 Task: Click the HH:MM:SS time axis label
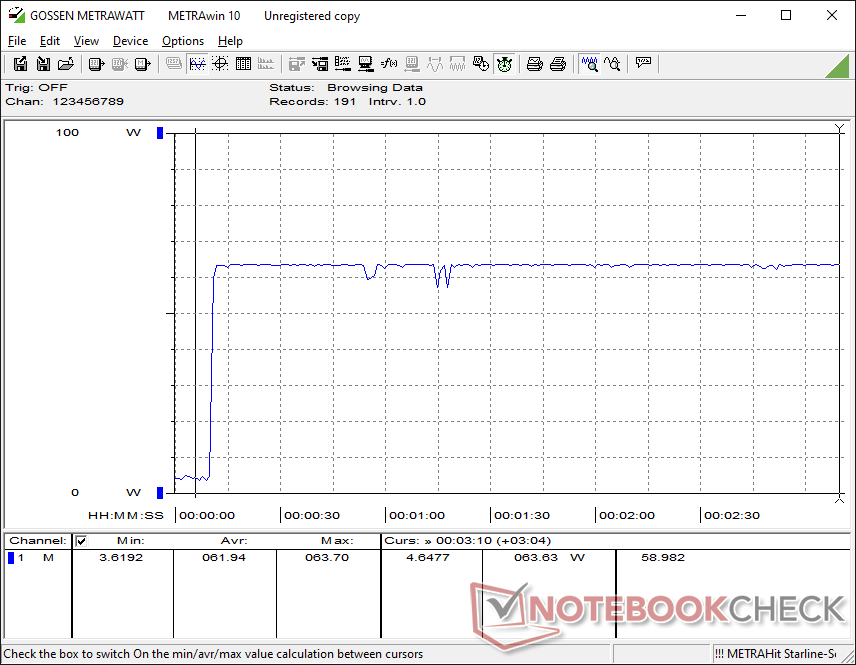pyautogui.click(x=126, y=516)
